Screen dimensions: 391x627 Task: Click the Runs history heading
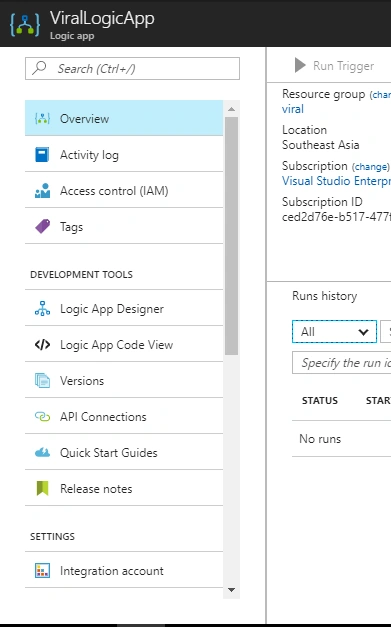[325, 296]
